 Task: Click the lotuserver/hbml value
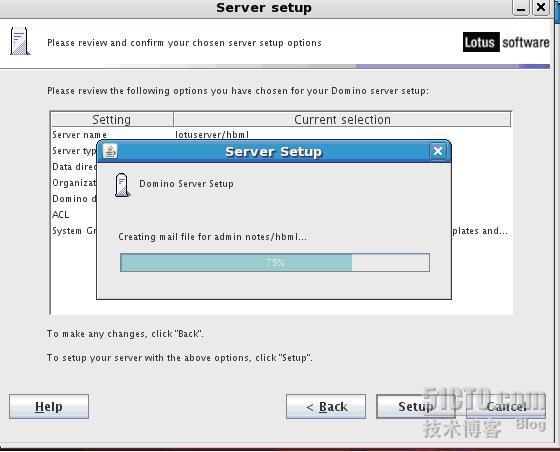(x=212, y=135)
